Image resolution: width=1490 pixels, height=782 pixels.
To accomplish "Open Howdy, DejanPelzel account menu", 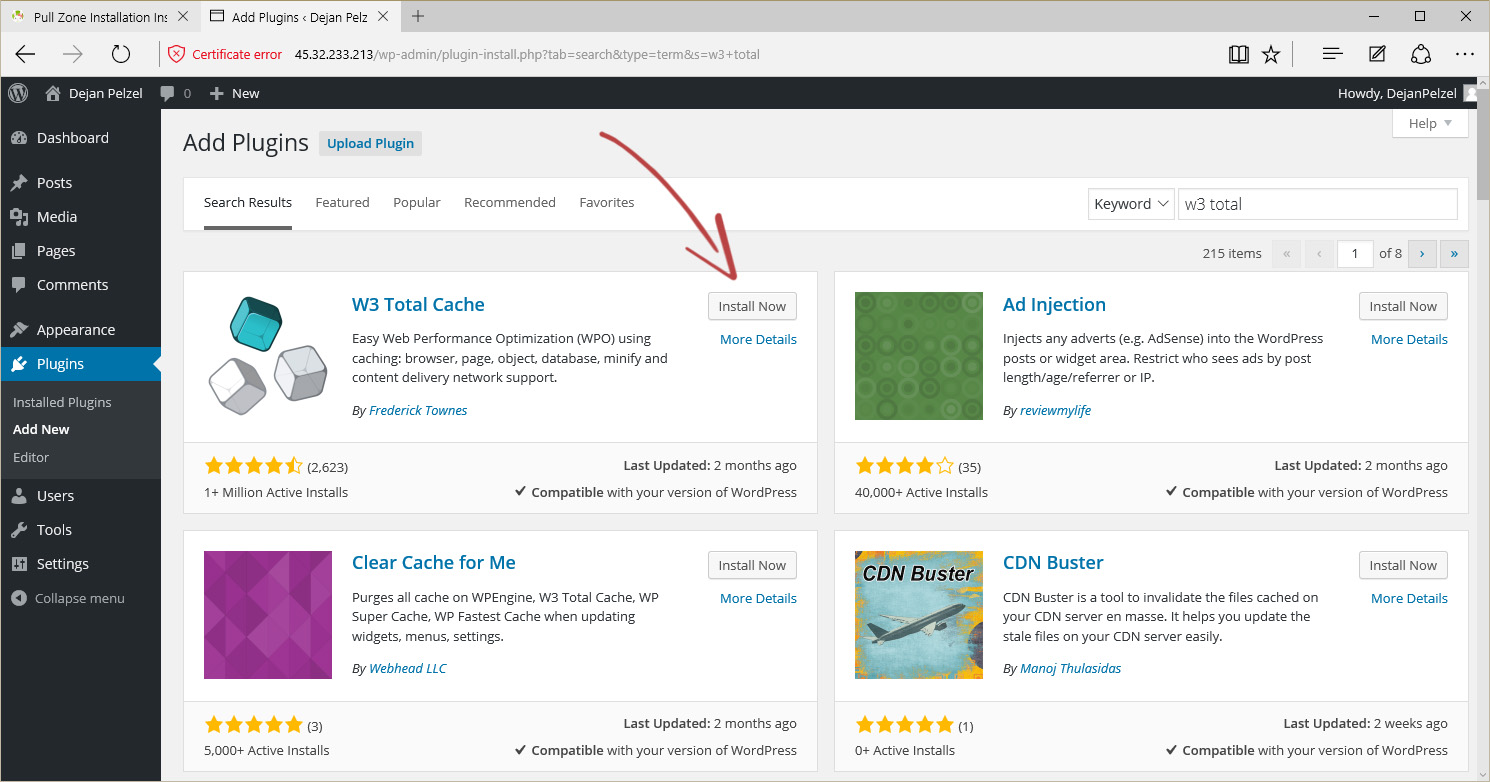I will tap(1408, 93).
